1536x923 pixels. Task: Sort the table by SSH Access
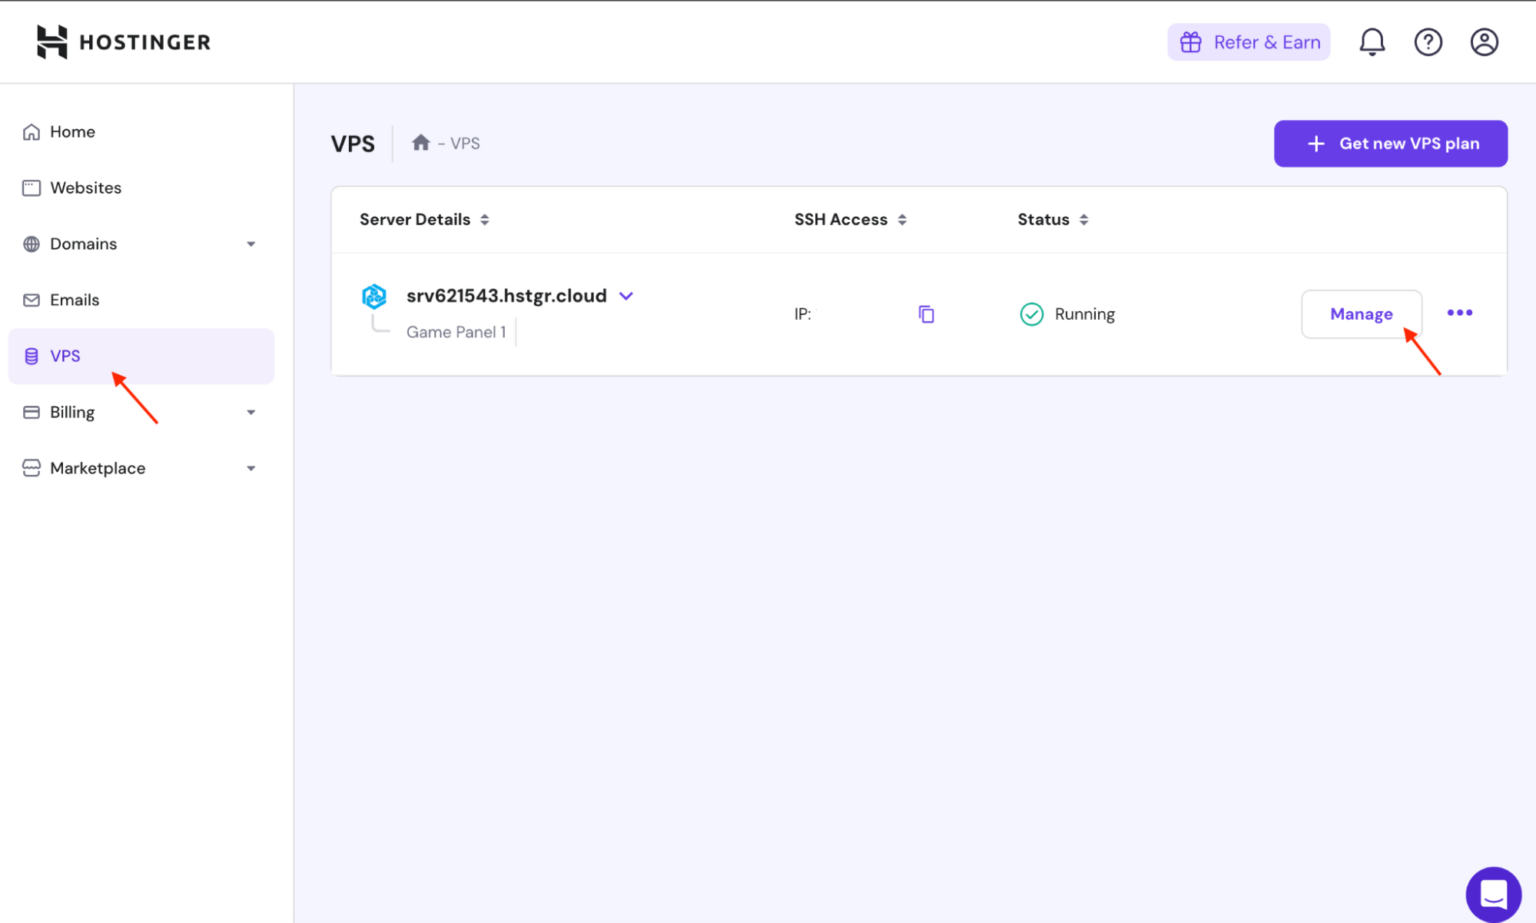(x=902, y=219)
